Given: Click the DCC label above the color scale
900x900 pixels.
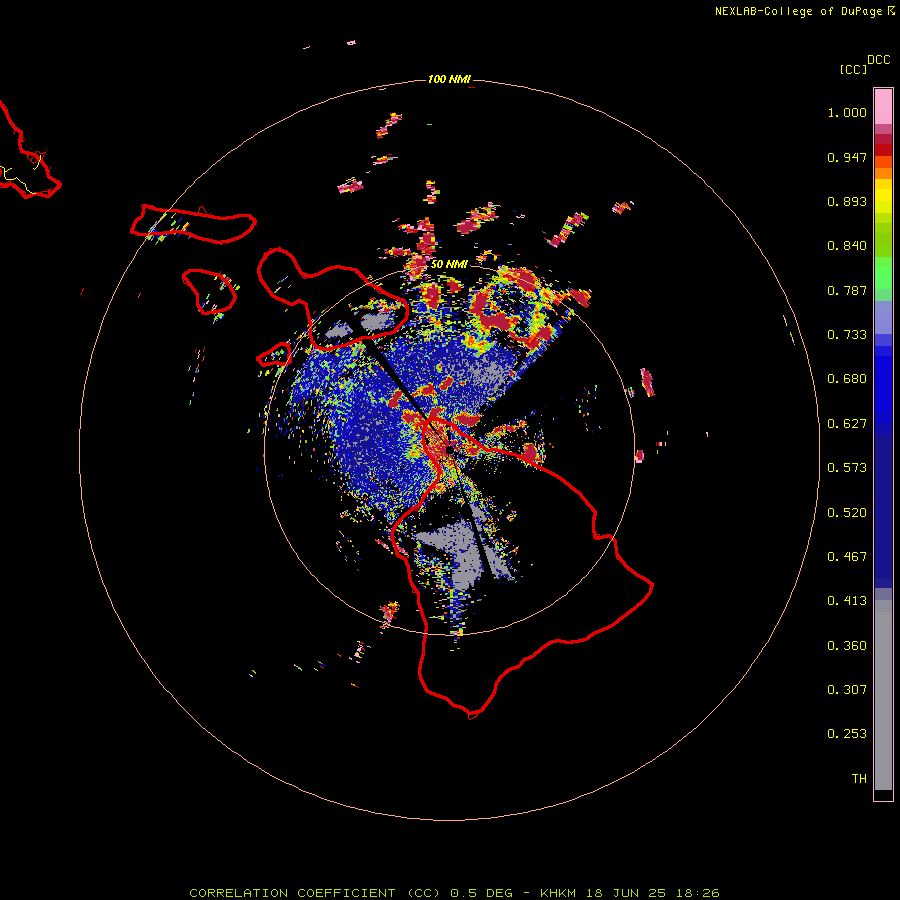Looking at the screenshot, I should (878, 60).
